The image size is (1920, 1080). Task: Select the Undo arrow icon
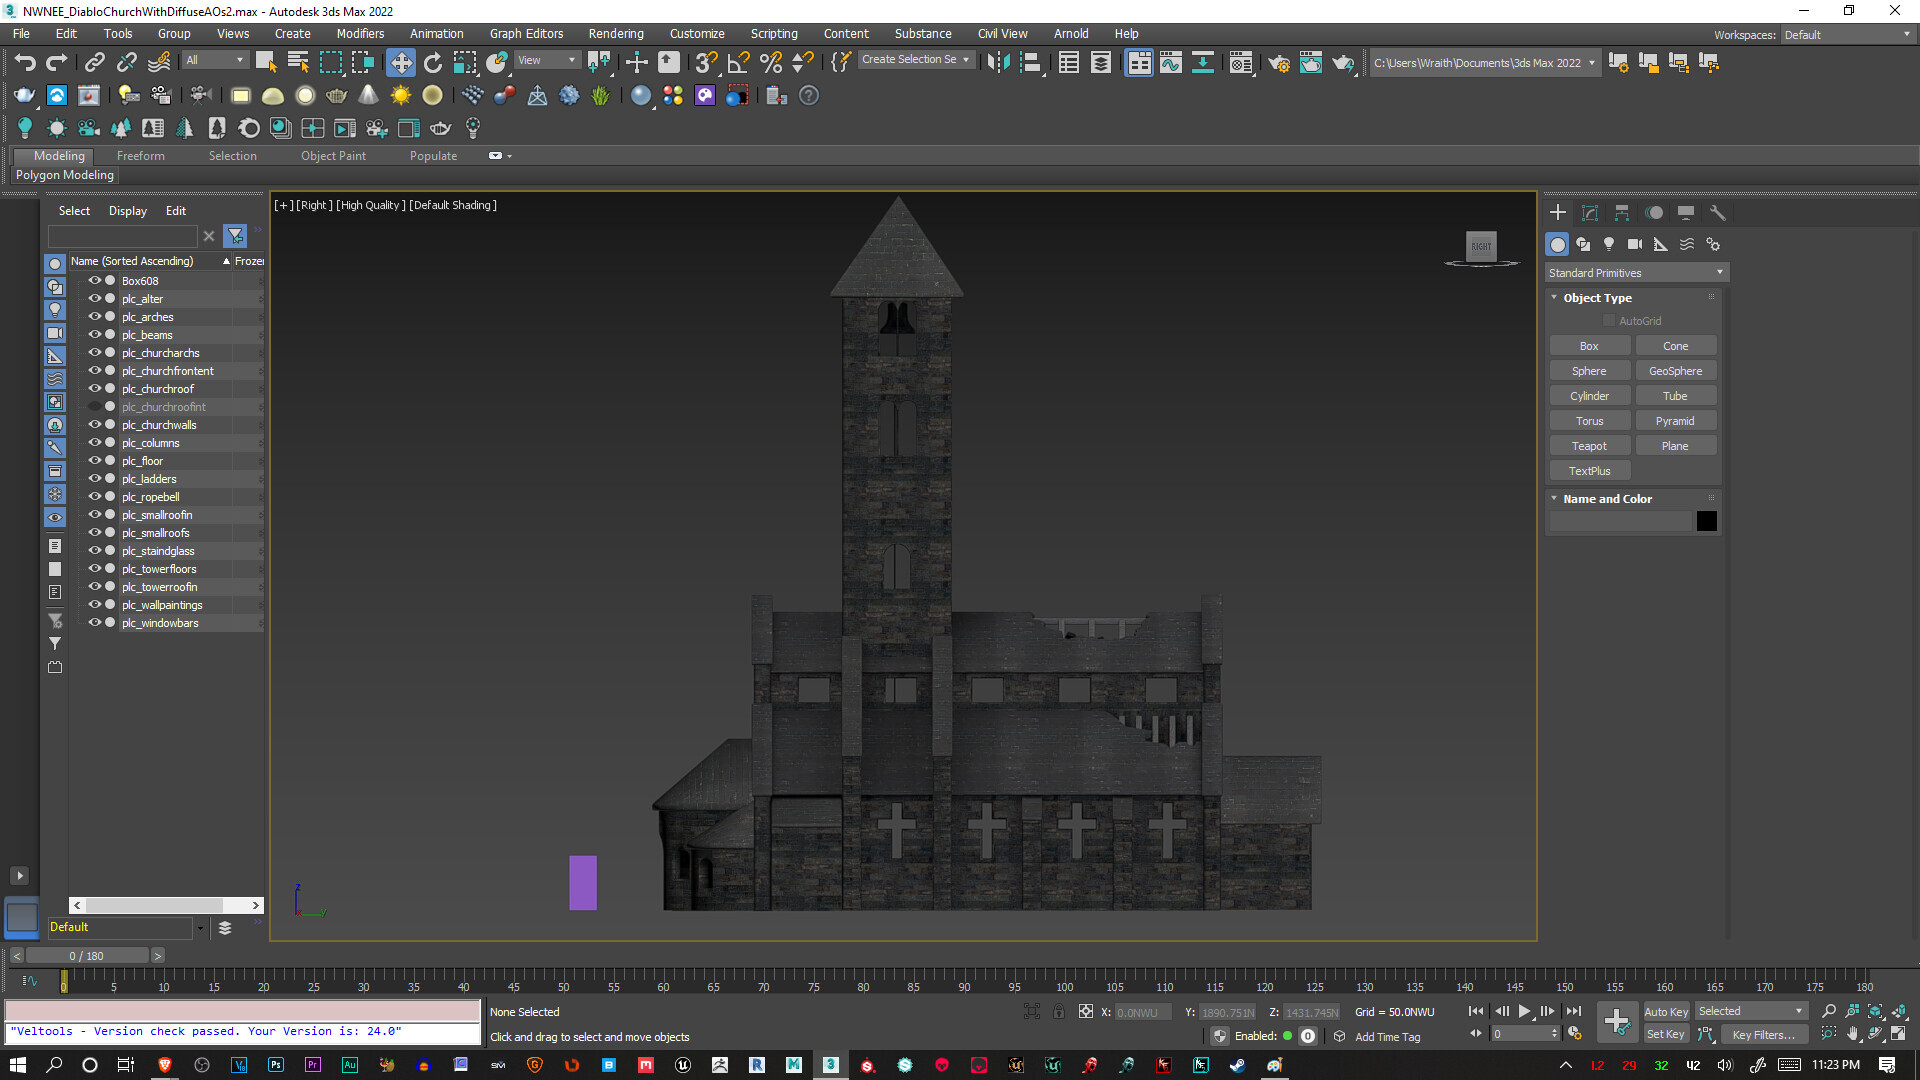tap(24, 63)
